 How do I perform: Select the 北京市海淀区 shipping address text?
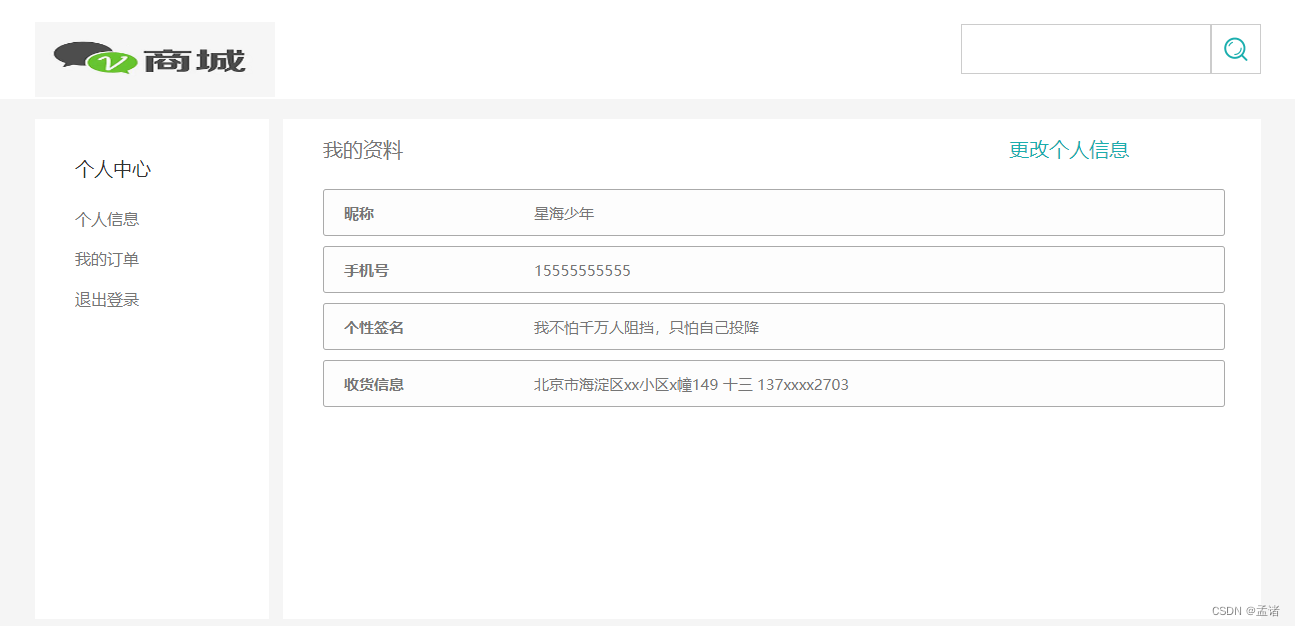tap(691, 384)
